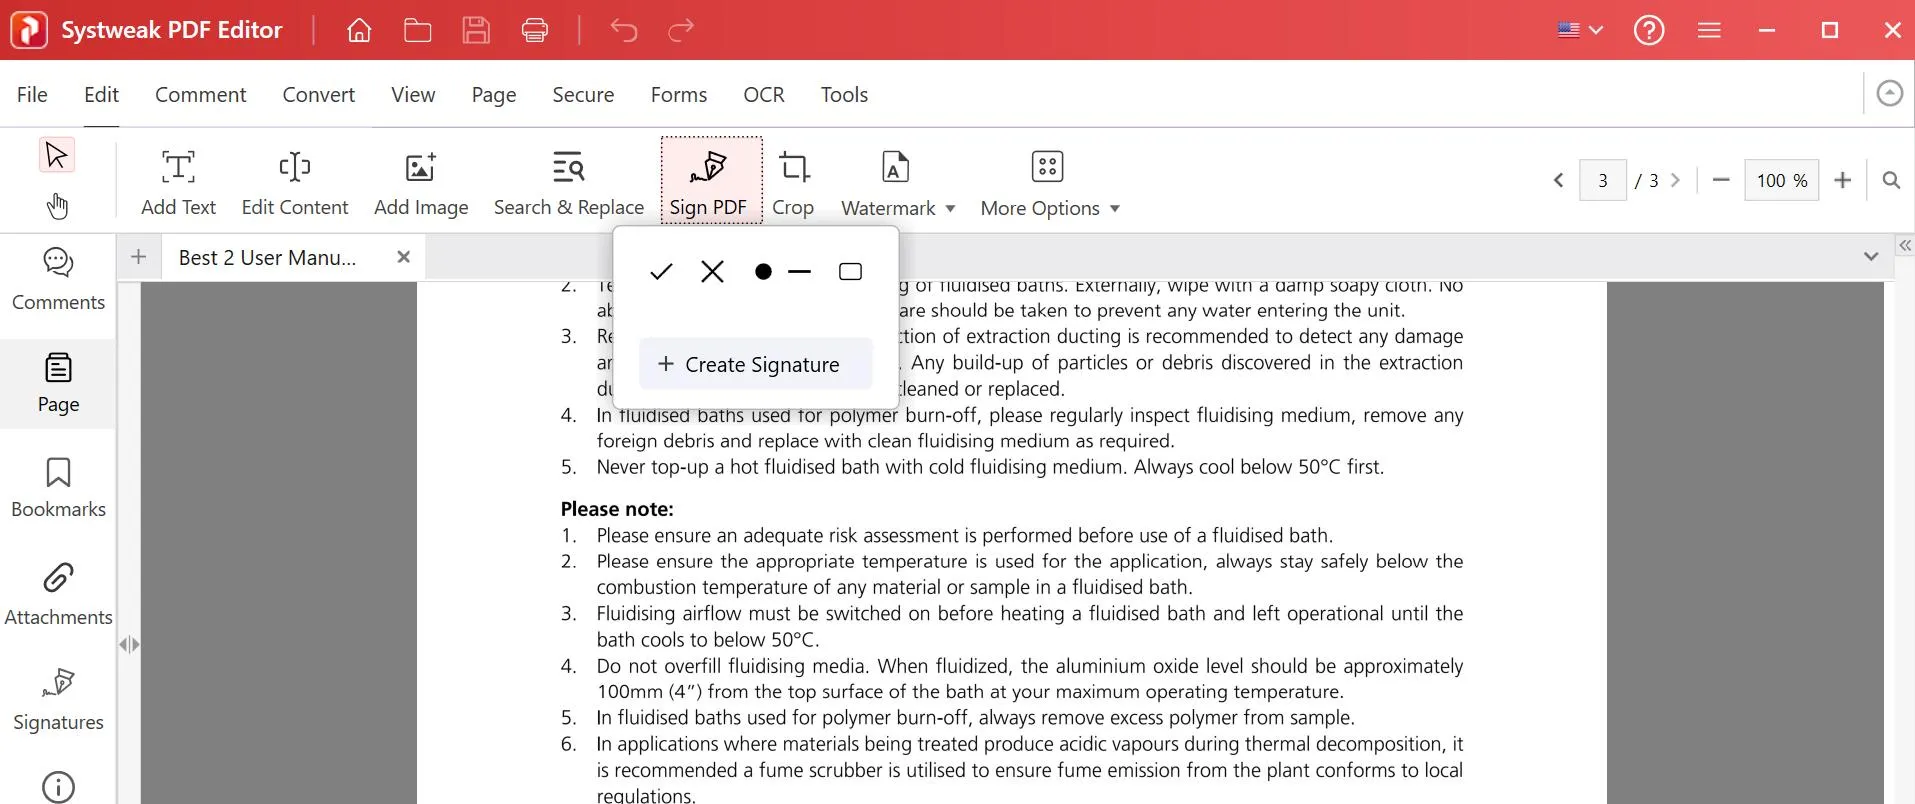
Task: Click the info circle sidebar icon
Action: 58,788
